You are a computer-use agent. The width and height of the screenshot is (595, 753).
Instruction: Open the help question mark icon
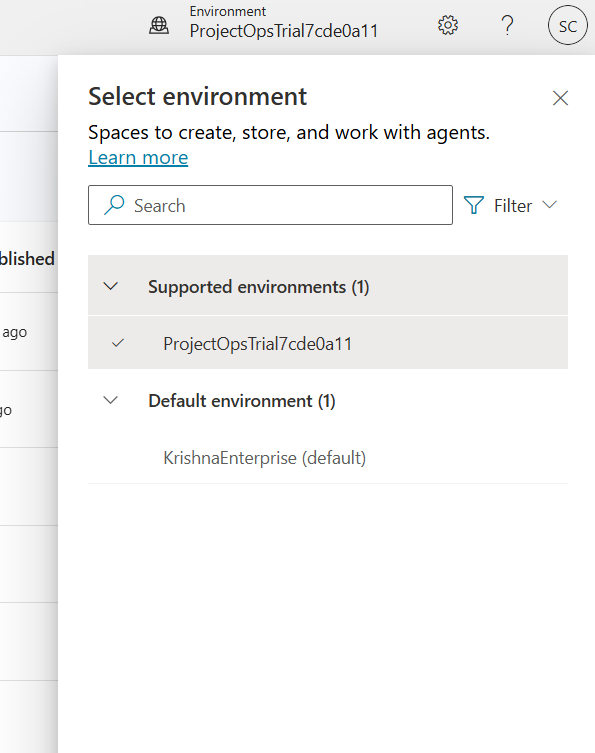click(x=507, y=25)
